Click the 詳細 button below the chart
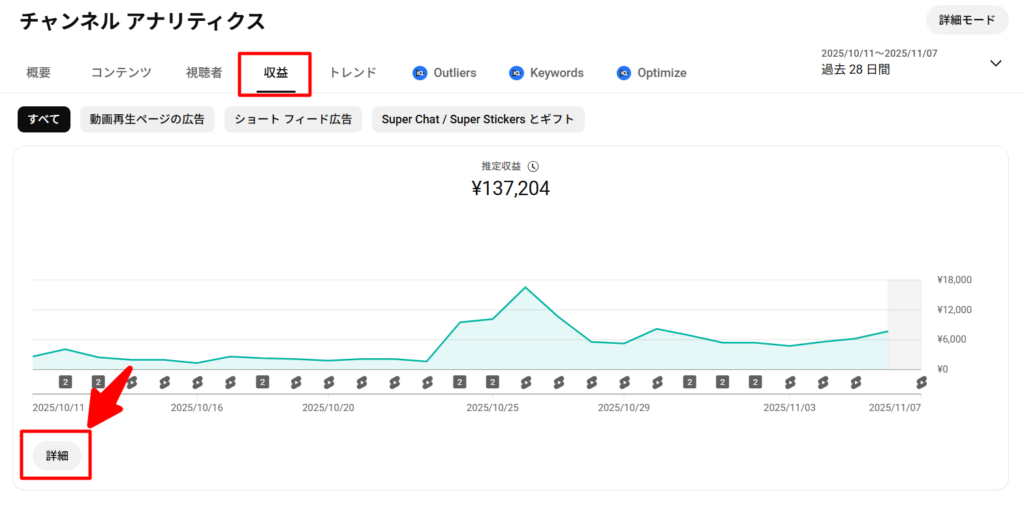The height and width of the screenshot is (505, 1024). pos(57,455)
